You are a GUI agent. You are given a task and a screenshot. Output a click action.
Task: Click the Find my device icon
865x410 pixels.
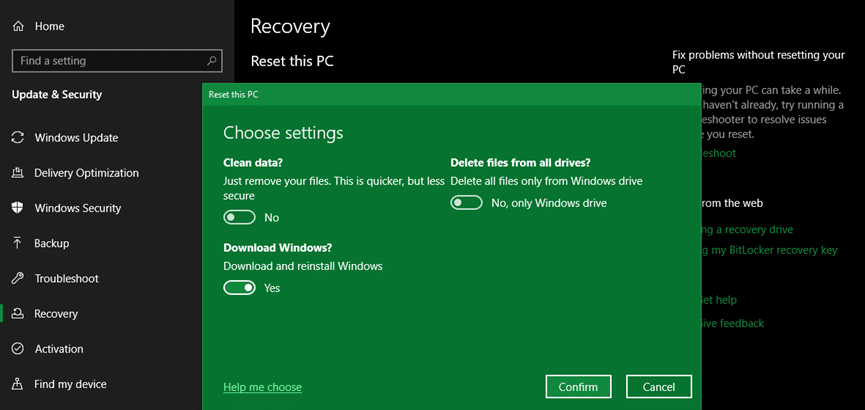18,384
